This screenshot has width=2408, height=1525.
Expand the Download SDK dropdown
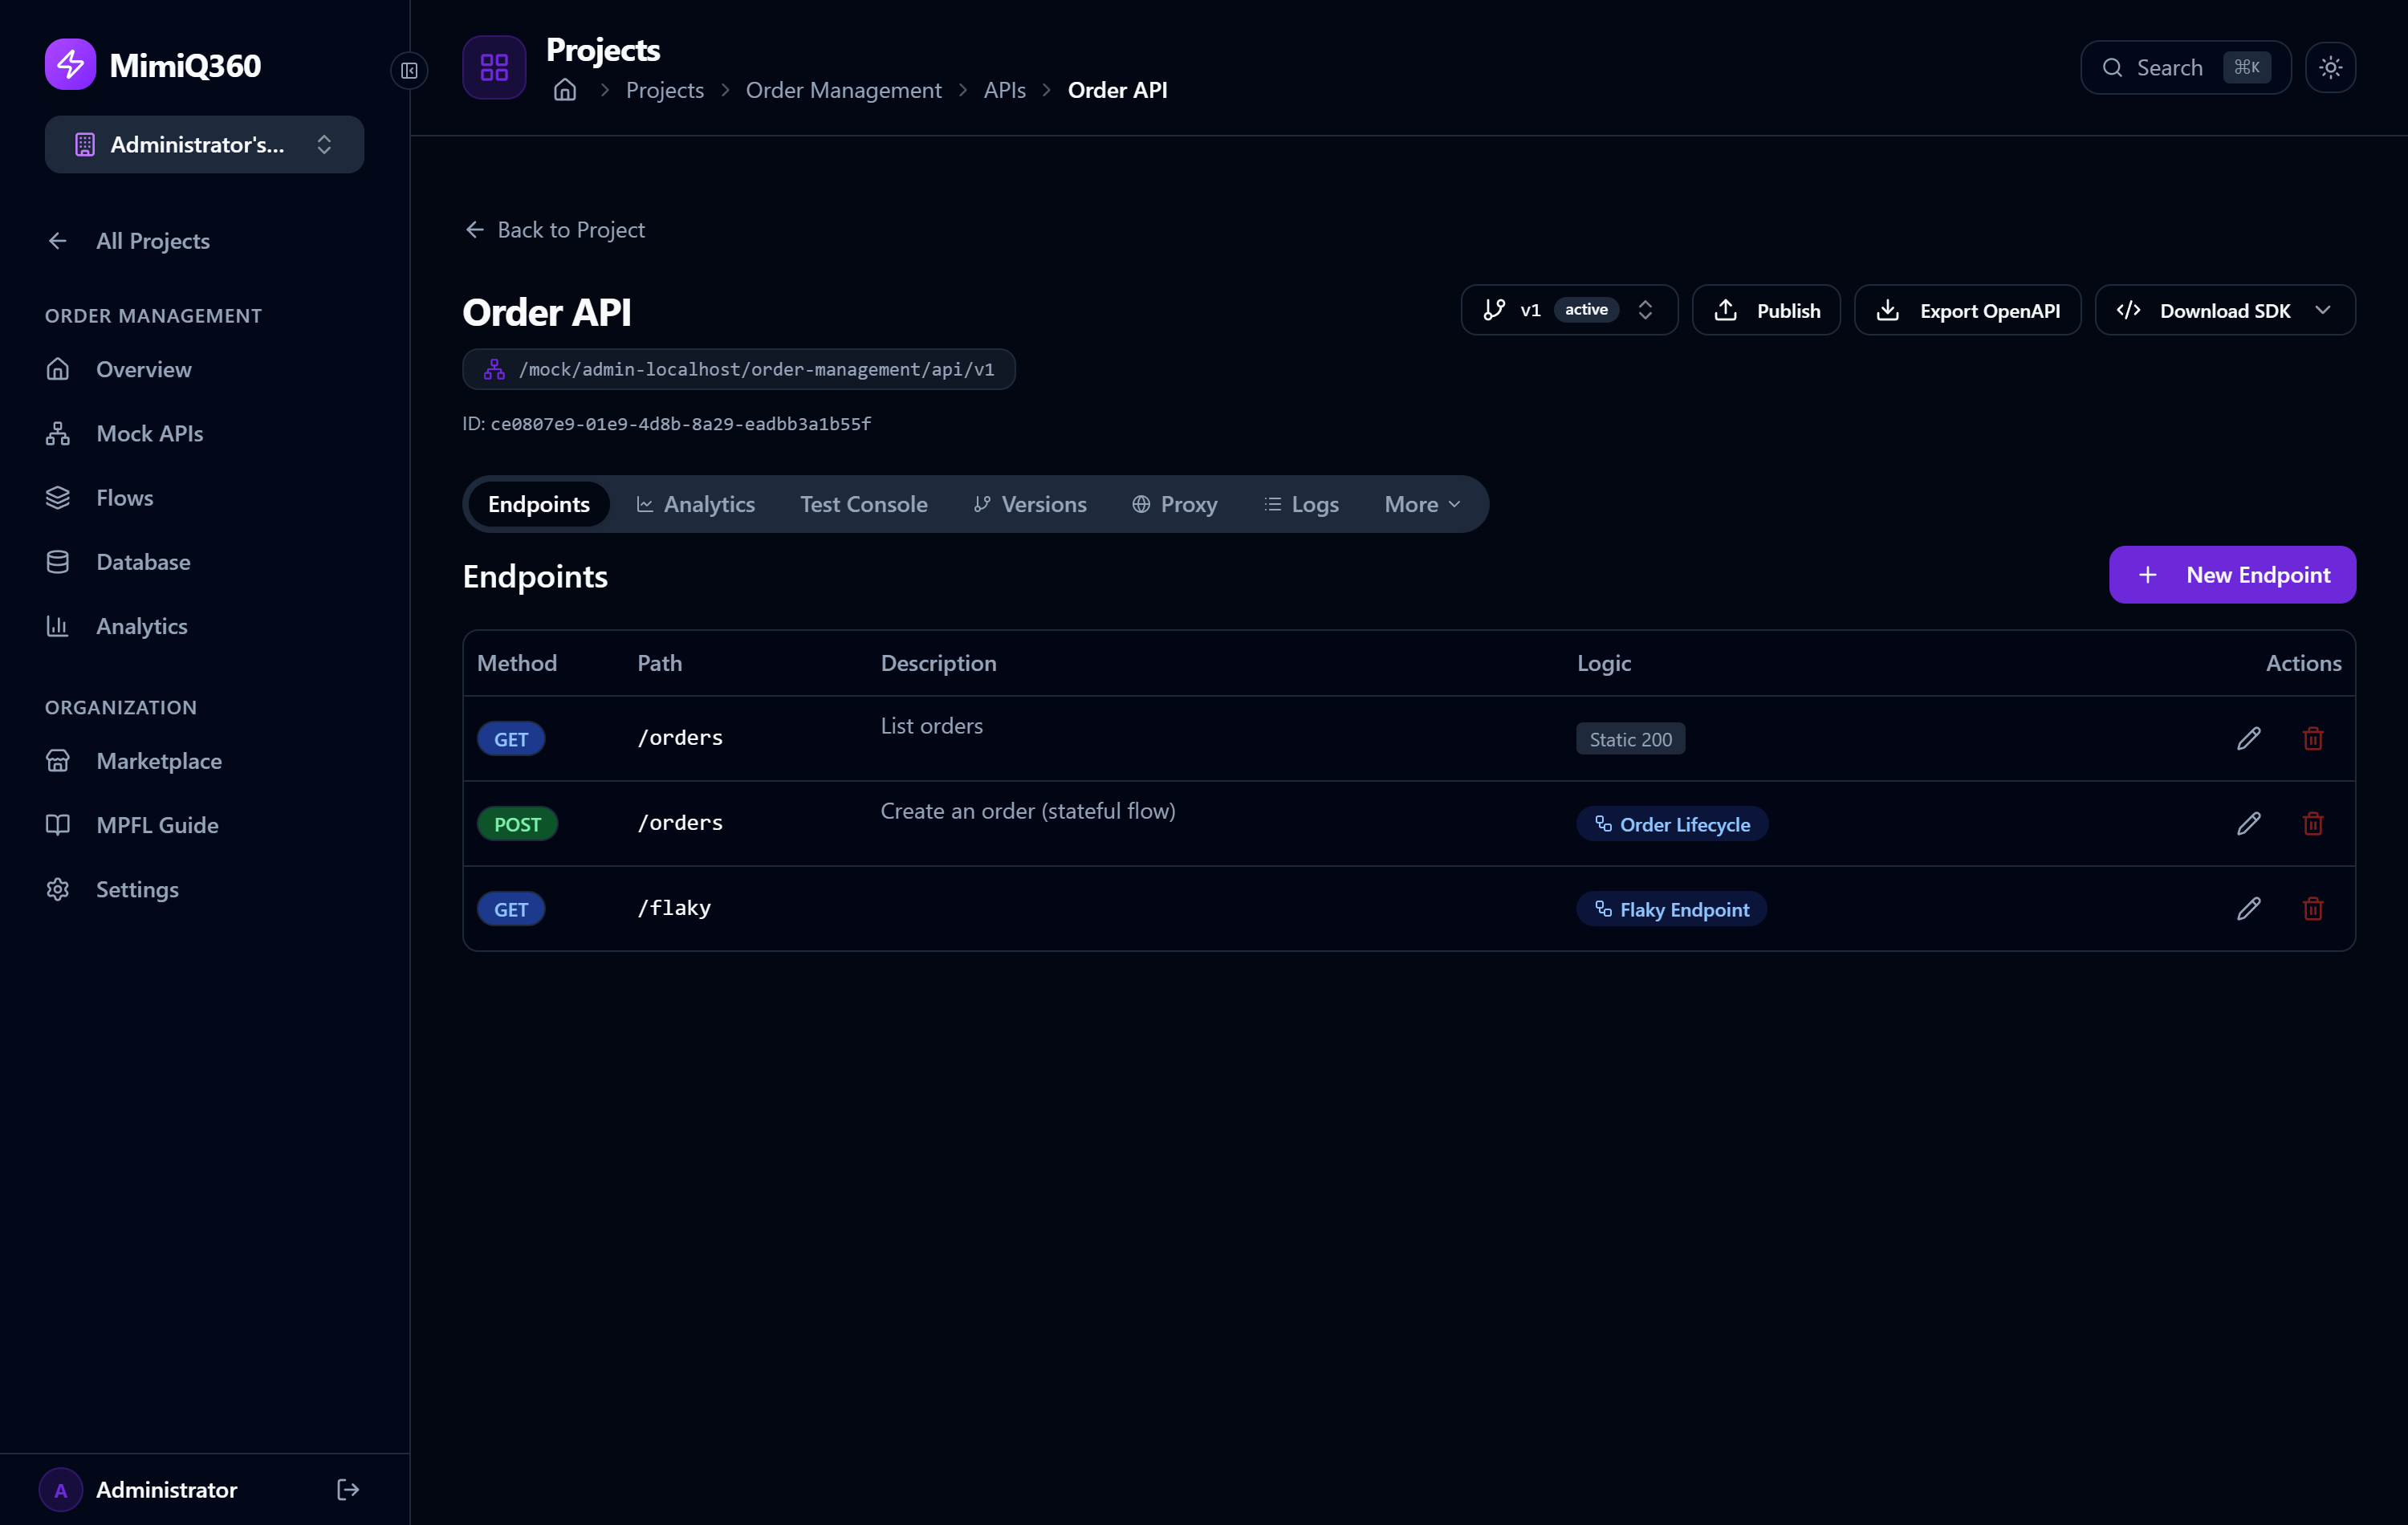click(2224, 310)
